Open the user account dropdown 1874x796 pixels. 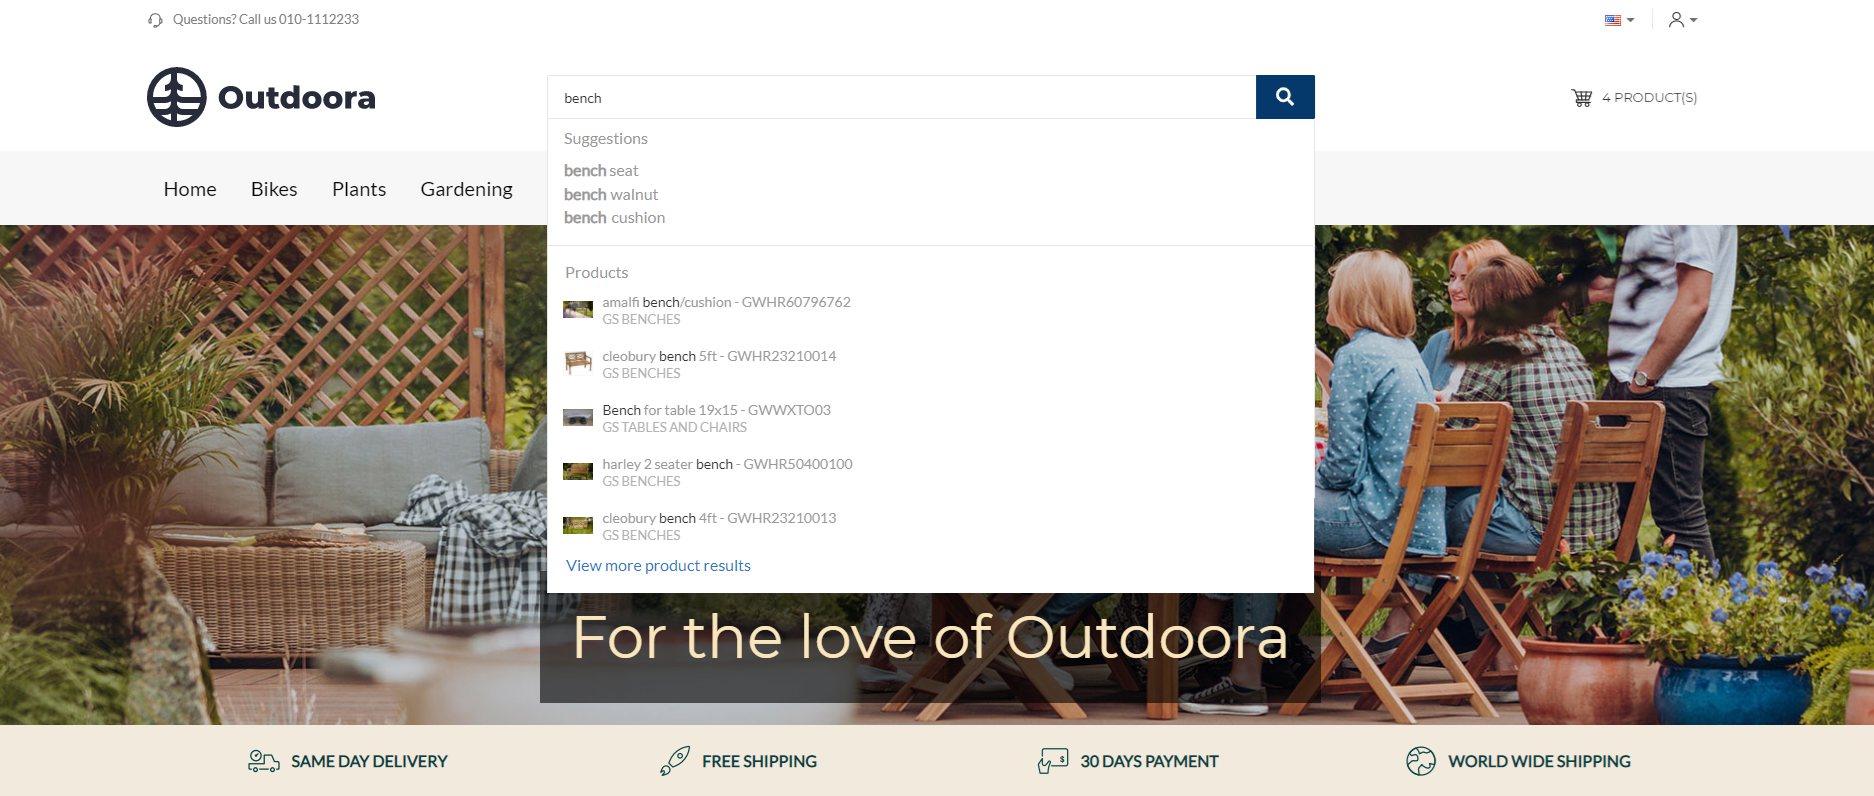1683,19
